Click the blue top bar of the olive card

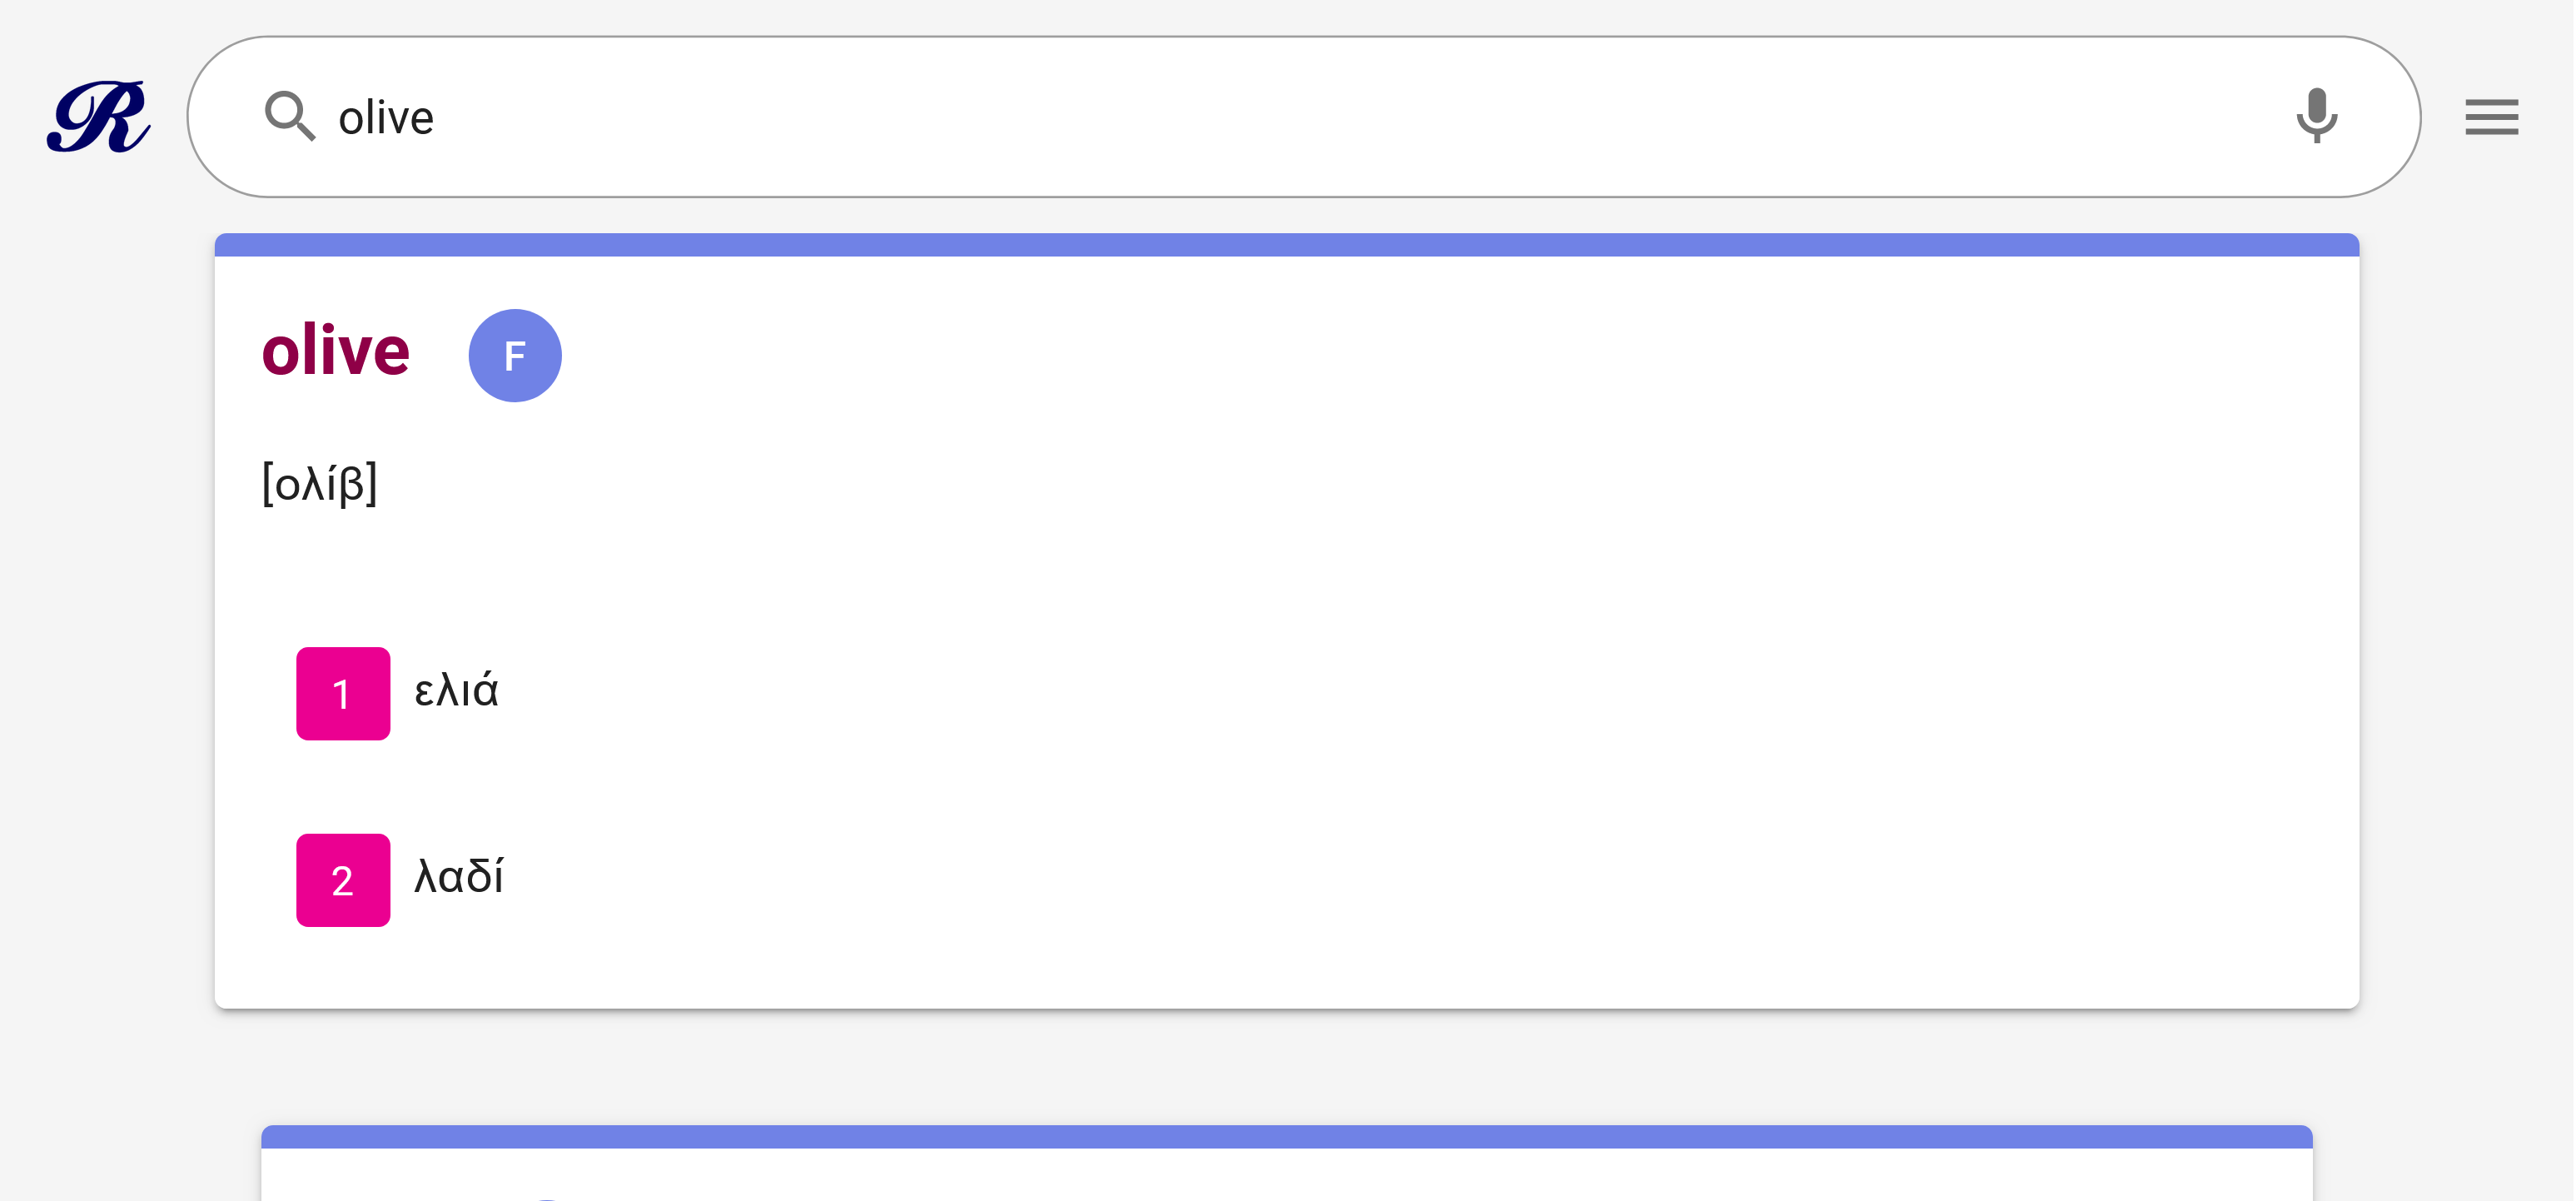[x=1286, y=245]
